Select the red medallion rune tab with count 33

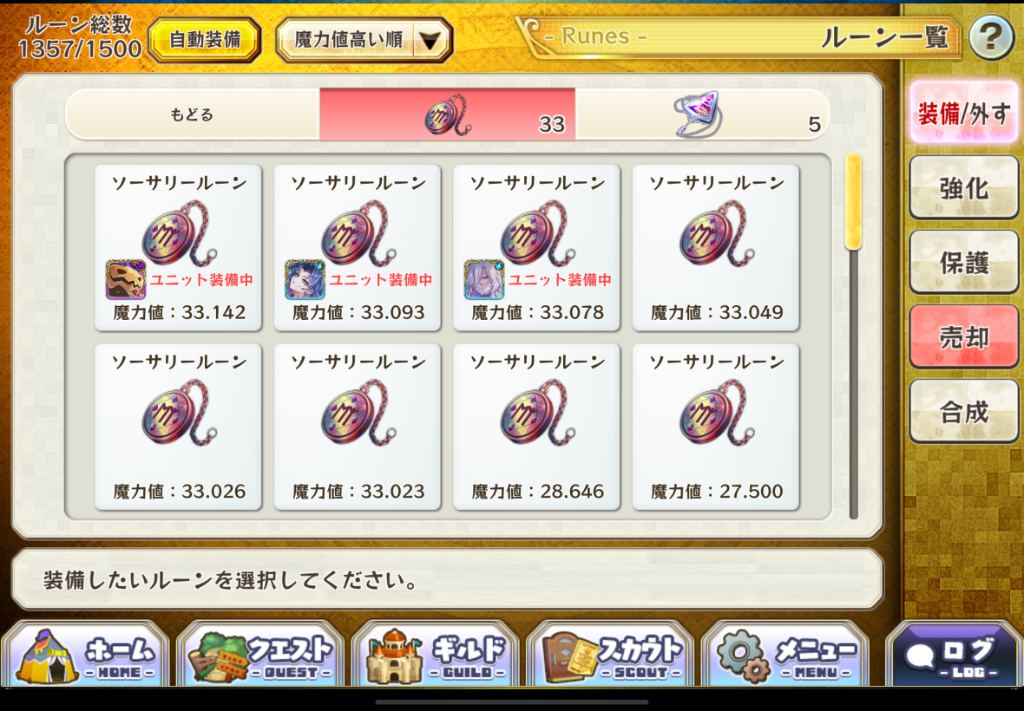[x=447, y=114]
